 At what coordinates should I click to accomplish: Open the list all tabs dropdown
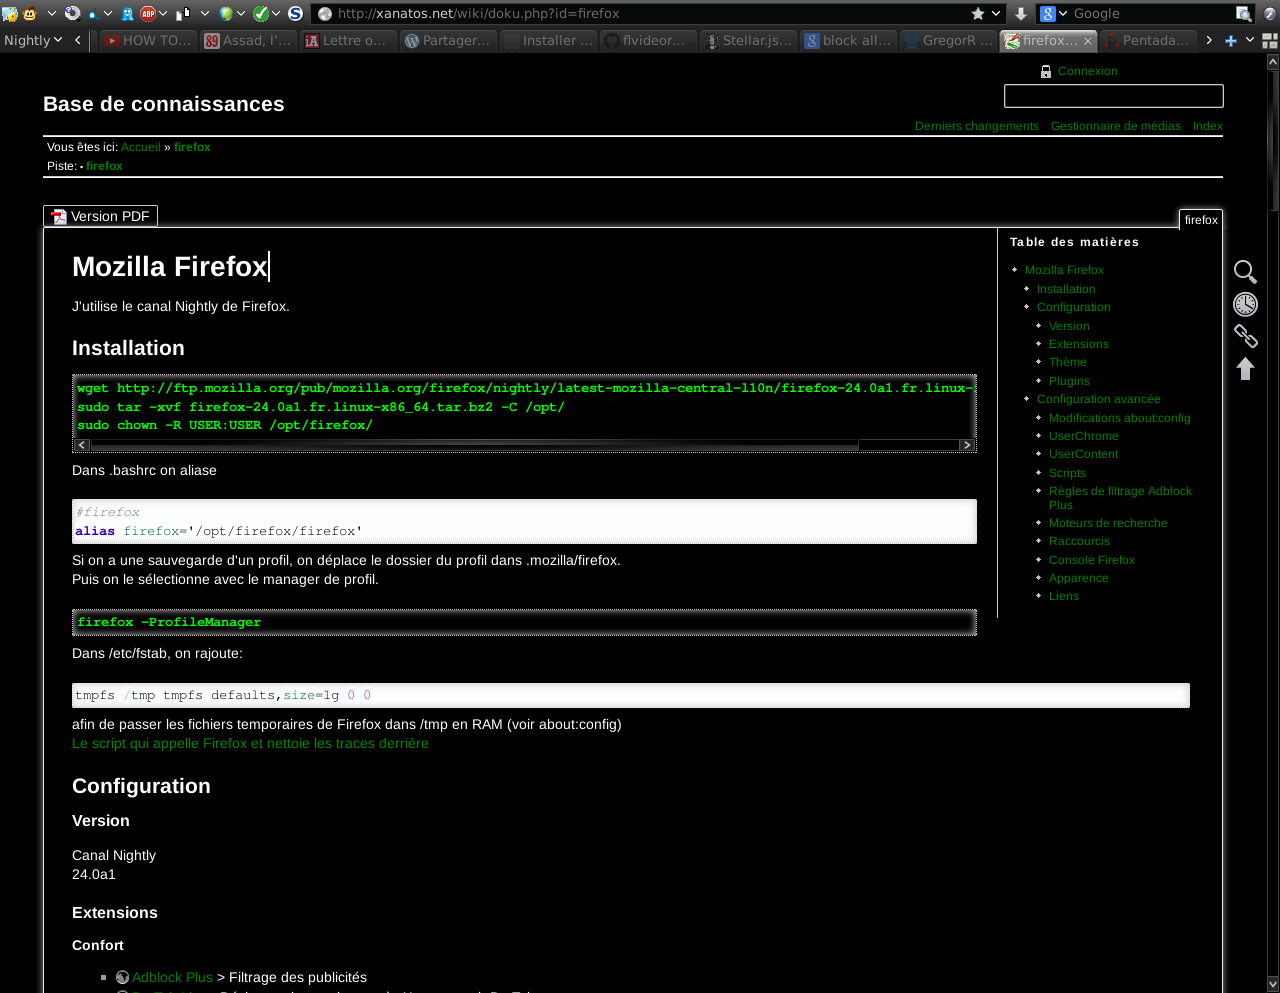[1250, 40]
